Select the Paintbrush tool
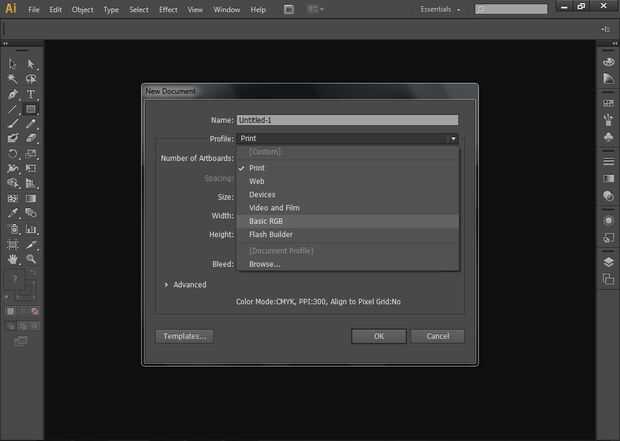Screen dimensions: 620x441 (x=12, y=123)
